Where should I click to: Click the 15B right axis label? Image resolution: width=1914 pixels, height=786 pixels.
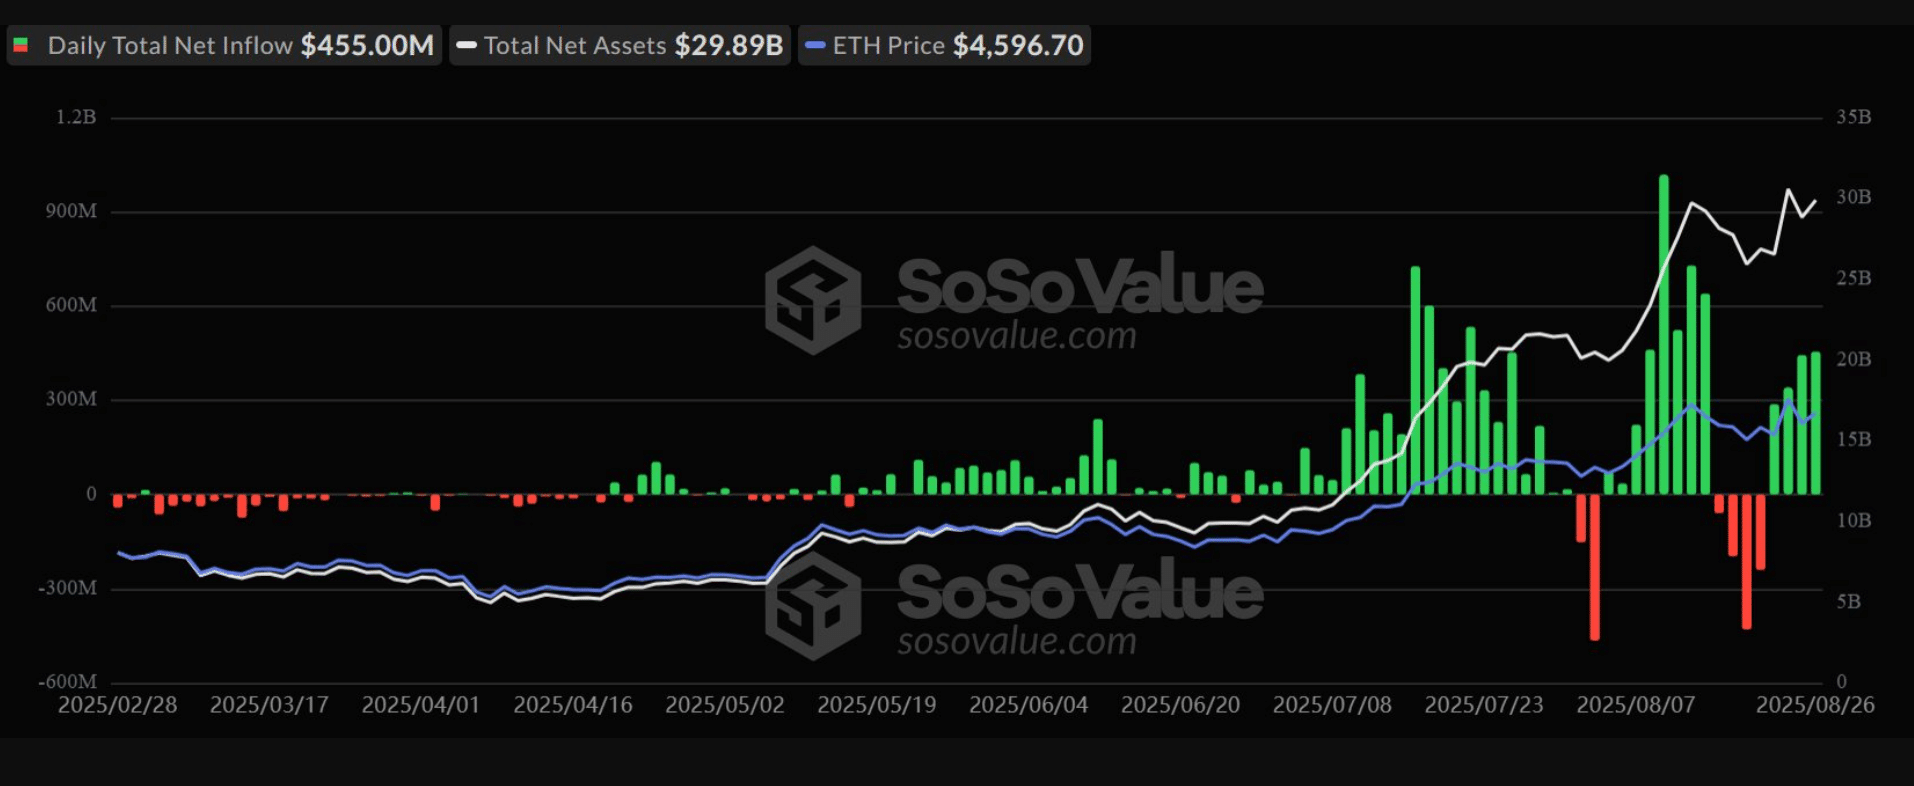pos(1853,440)
